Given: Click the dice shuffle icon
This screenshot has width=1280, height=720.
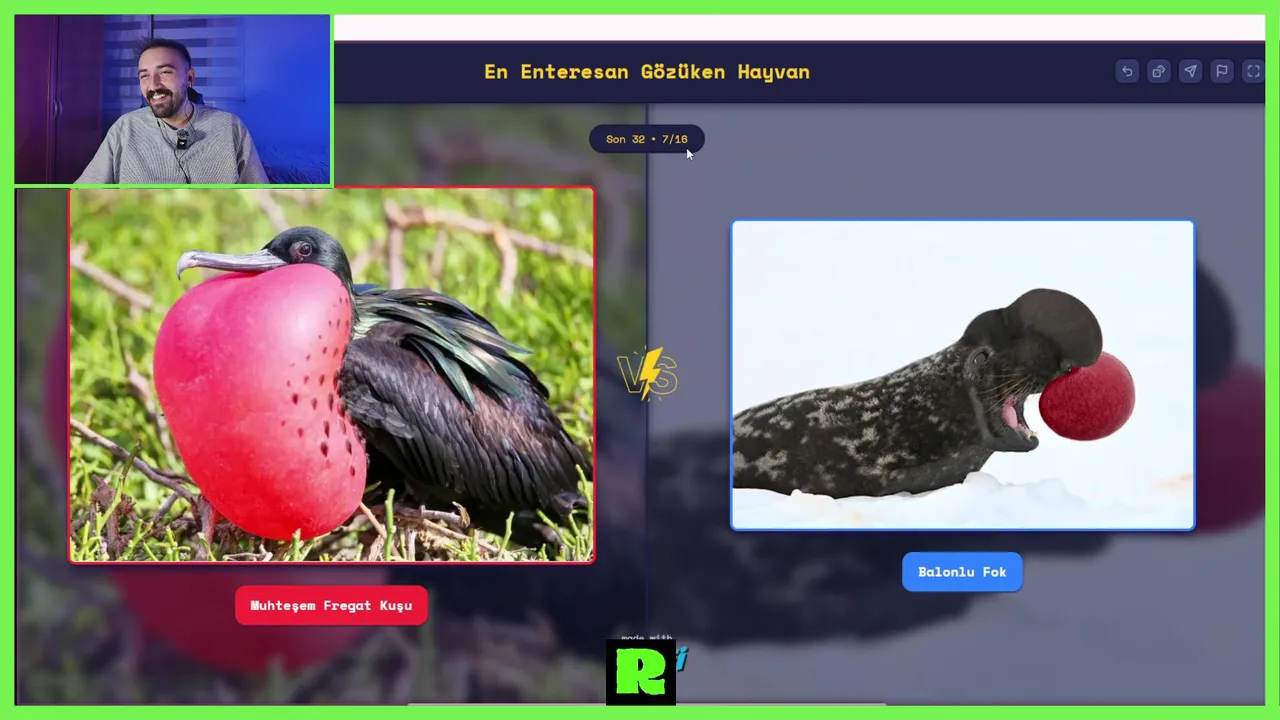Looking at the screenshot, I should [x=1158, y=71].
